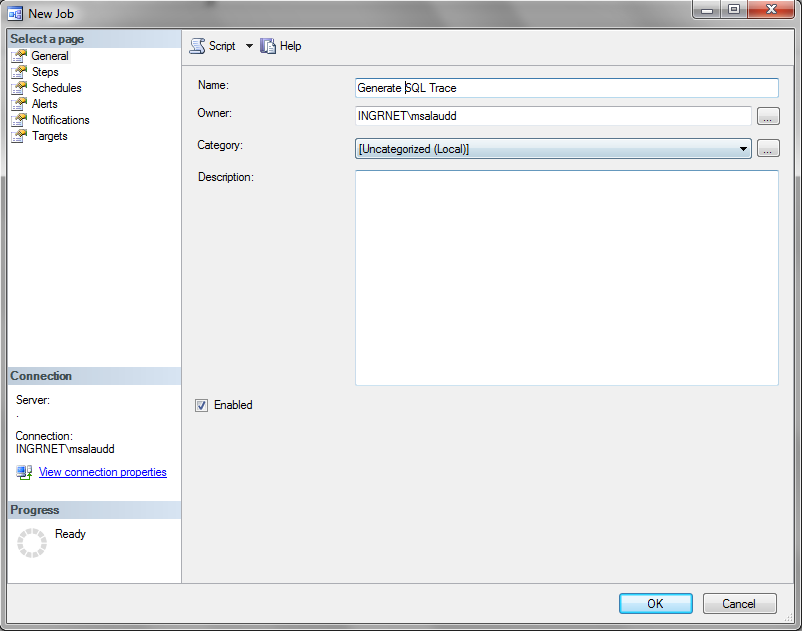Expand the Category combo box
This screenshot has width=802, height=631.
pyautogui.click(x=743, y=148)
